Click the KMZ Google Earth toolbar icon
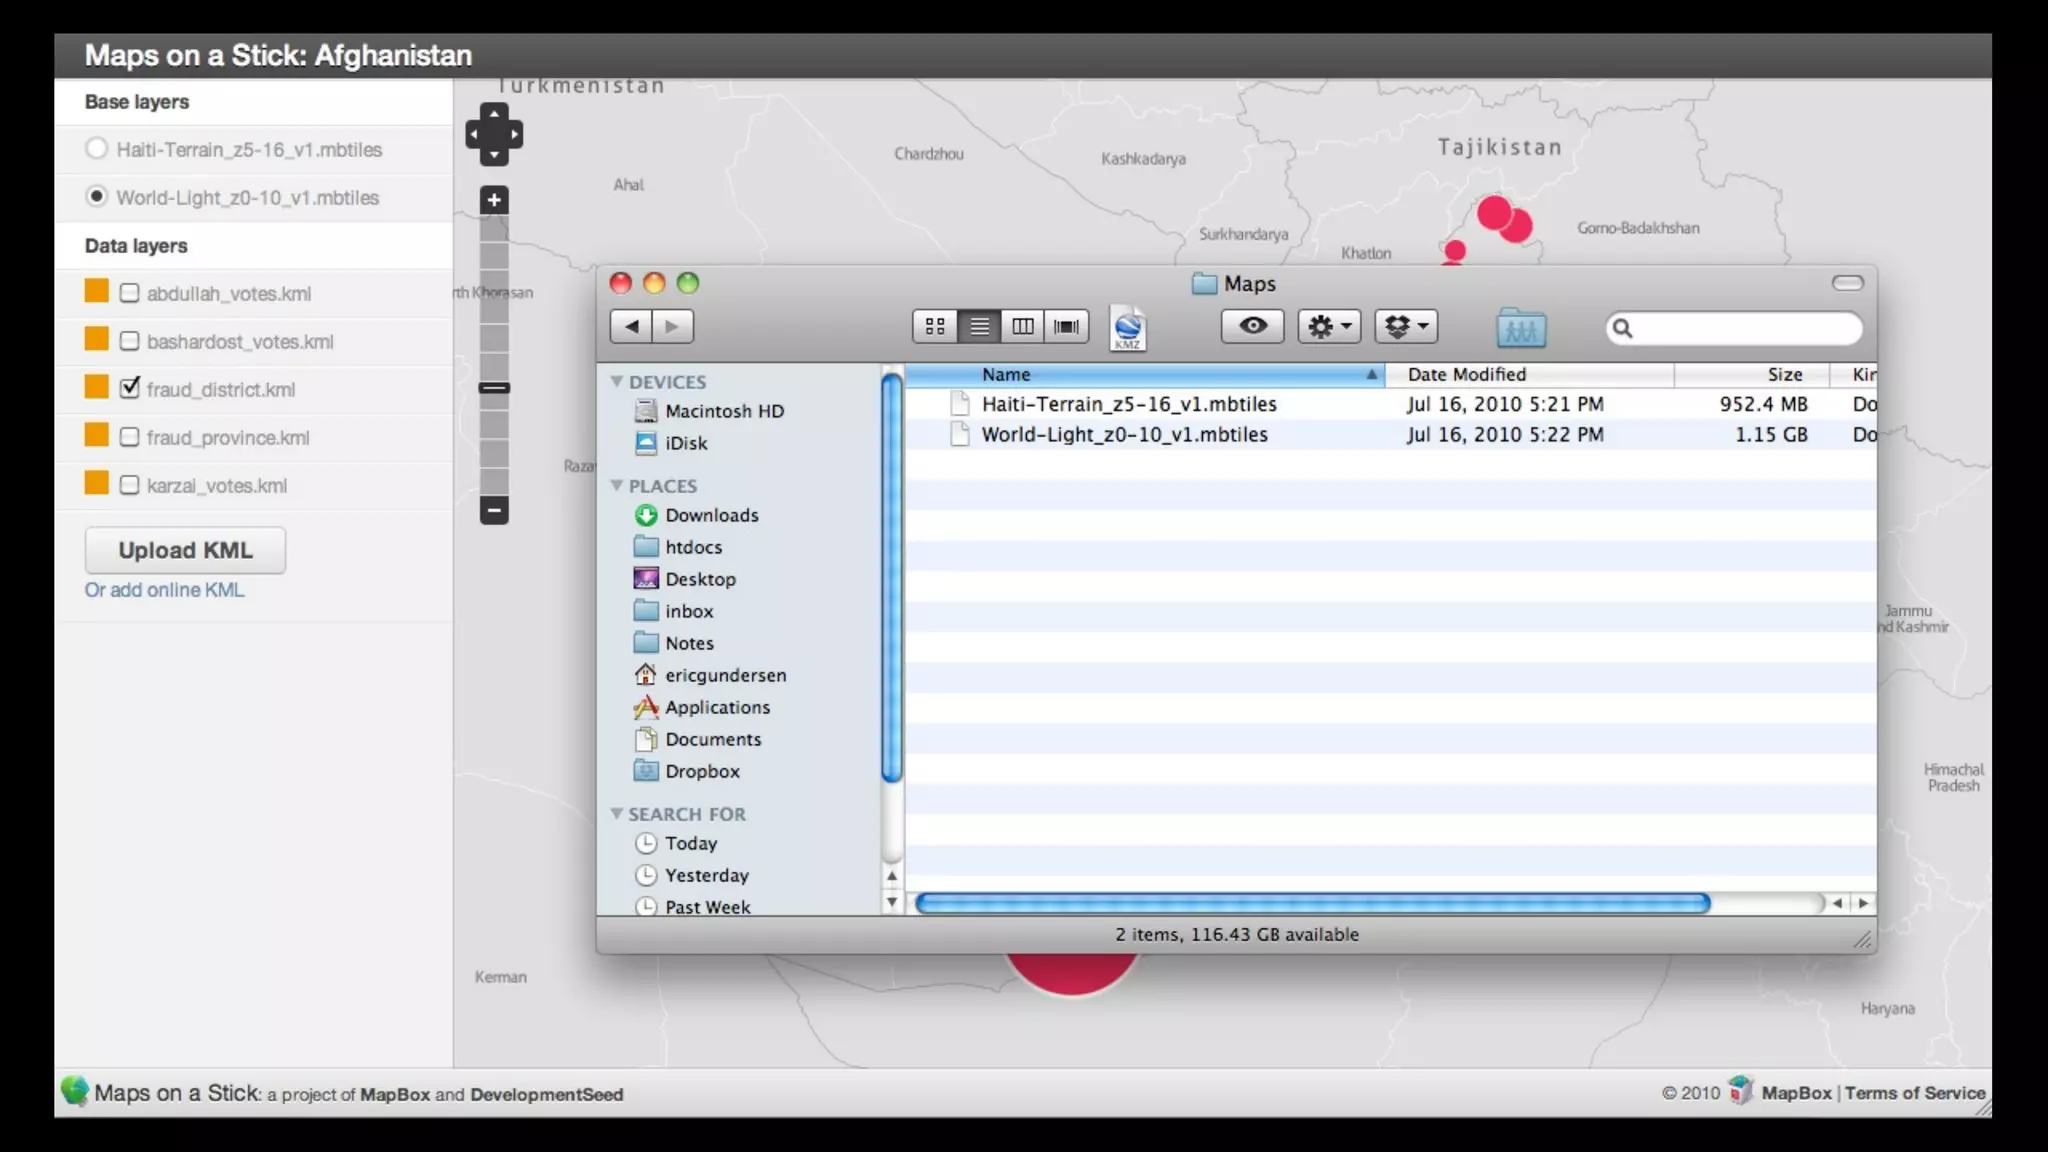The width and height of the screenshot is (2048, 1152). tap(1128, 328)
